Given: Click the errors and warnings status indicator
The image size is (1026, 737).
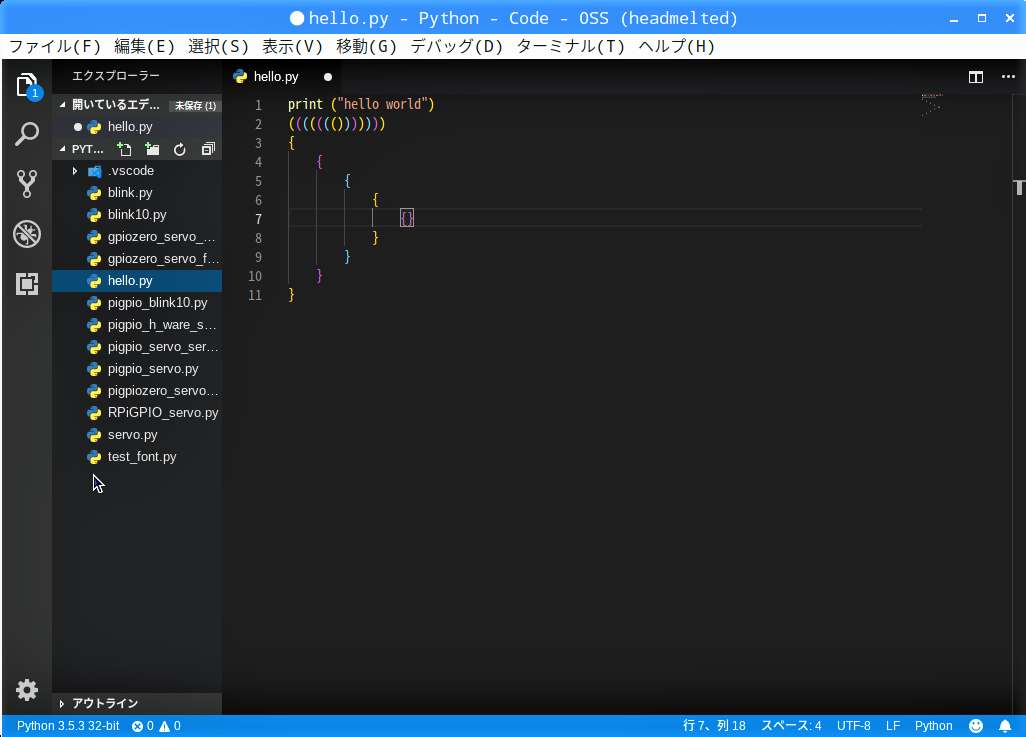Looking at the screenshot, I should 156,726.
